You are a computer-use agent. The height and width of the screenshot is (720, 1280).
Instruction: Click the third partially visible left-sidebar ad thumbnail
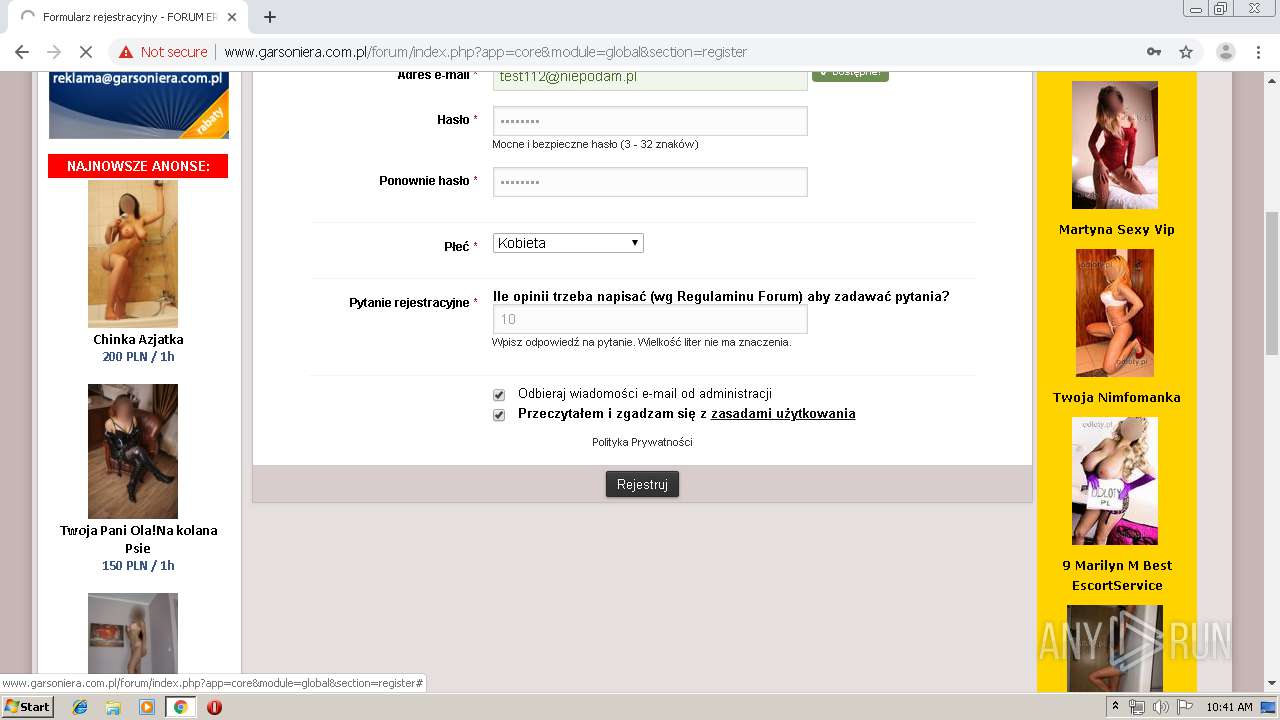click(133, 632)
